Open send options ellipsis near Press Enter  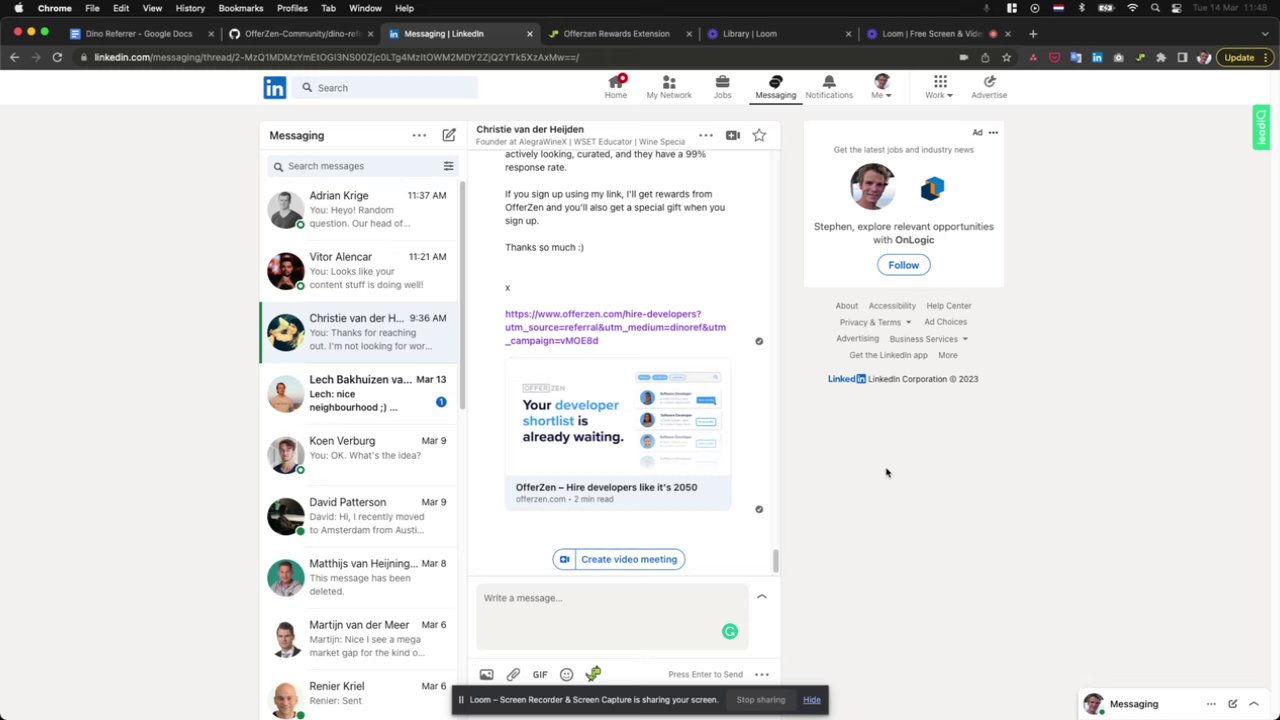(x=762, y=675)
